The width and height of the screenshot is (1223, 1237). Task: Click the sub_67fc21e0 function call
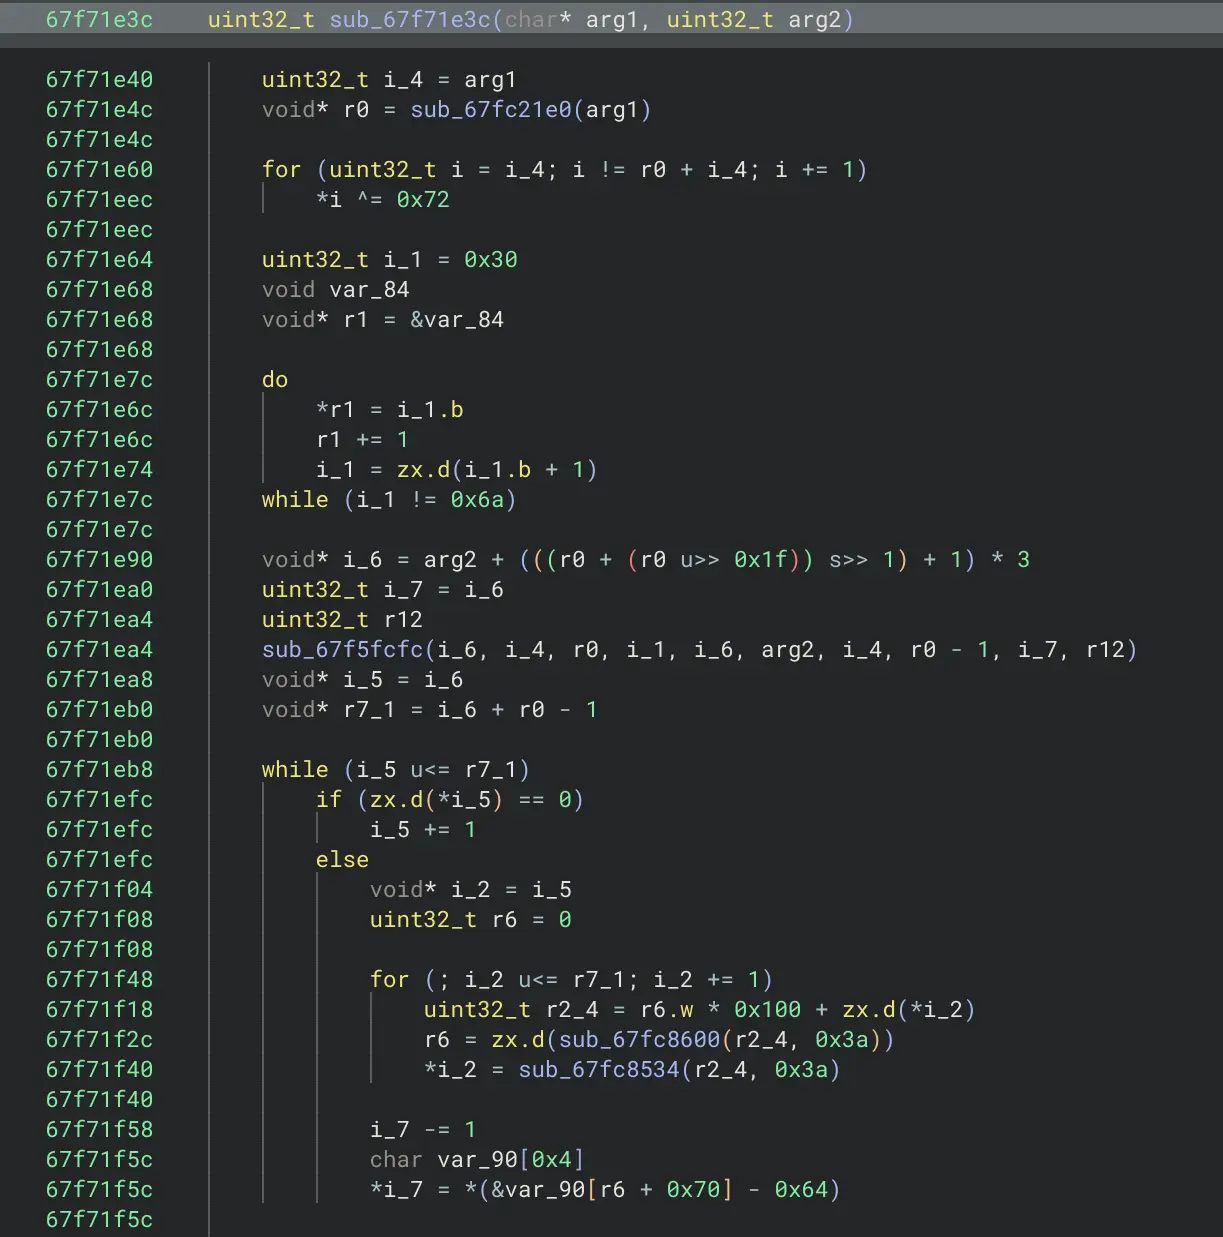pyautogui.click(x=490, y=110)
